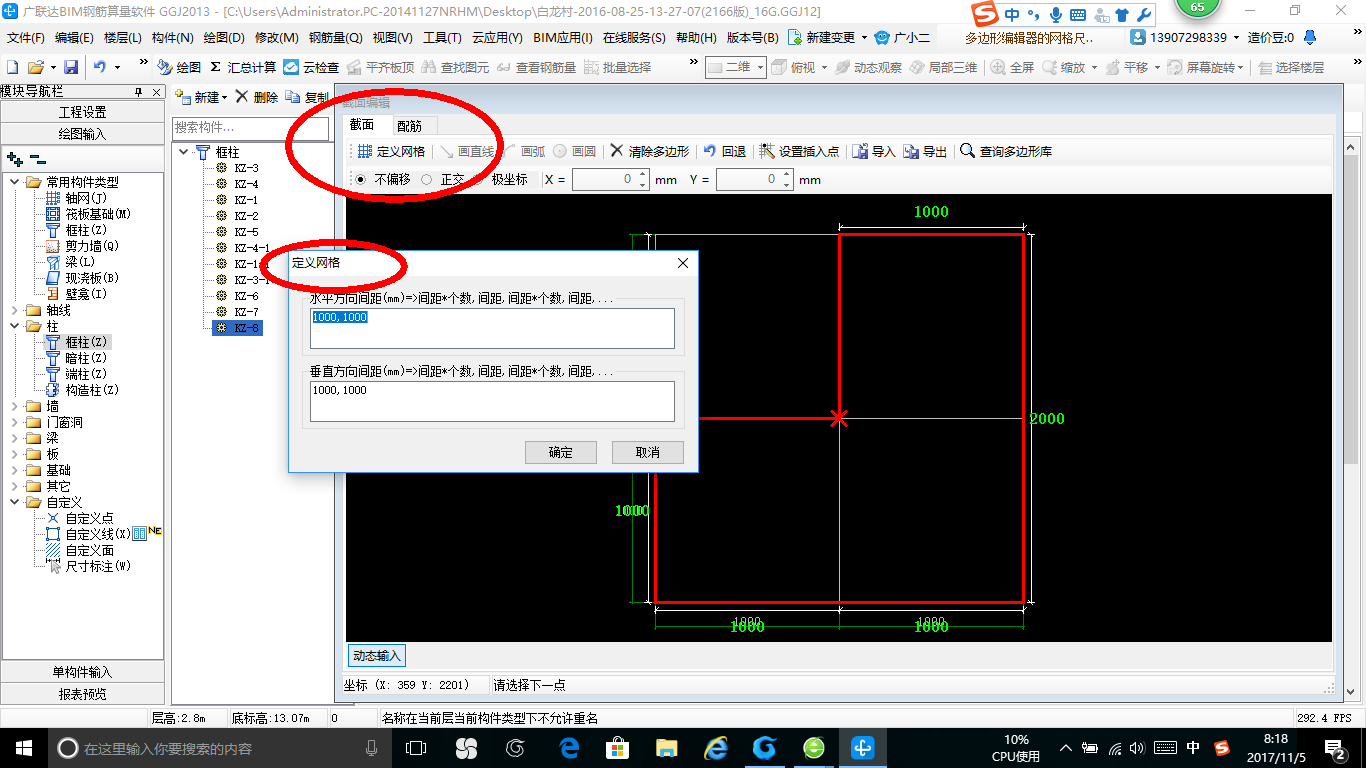Click 导入 import icon
This screenshot has height=768, width=1366.
pos(873,151)
